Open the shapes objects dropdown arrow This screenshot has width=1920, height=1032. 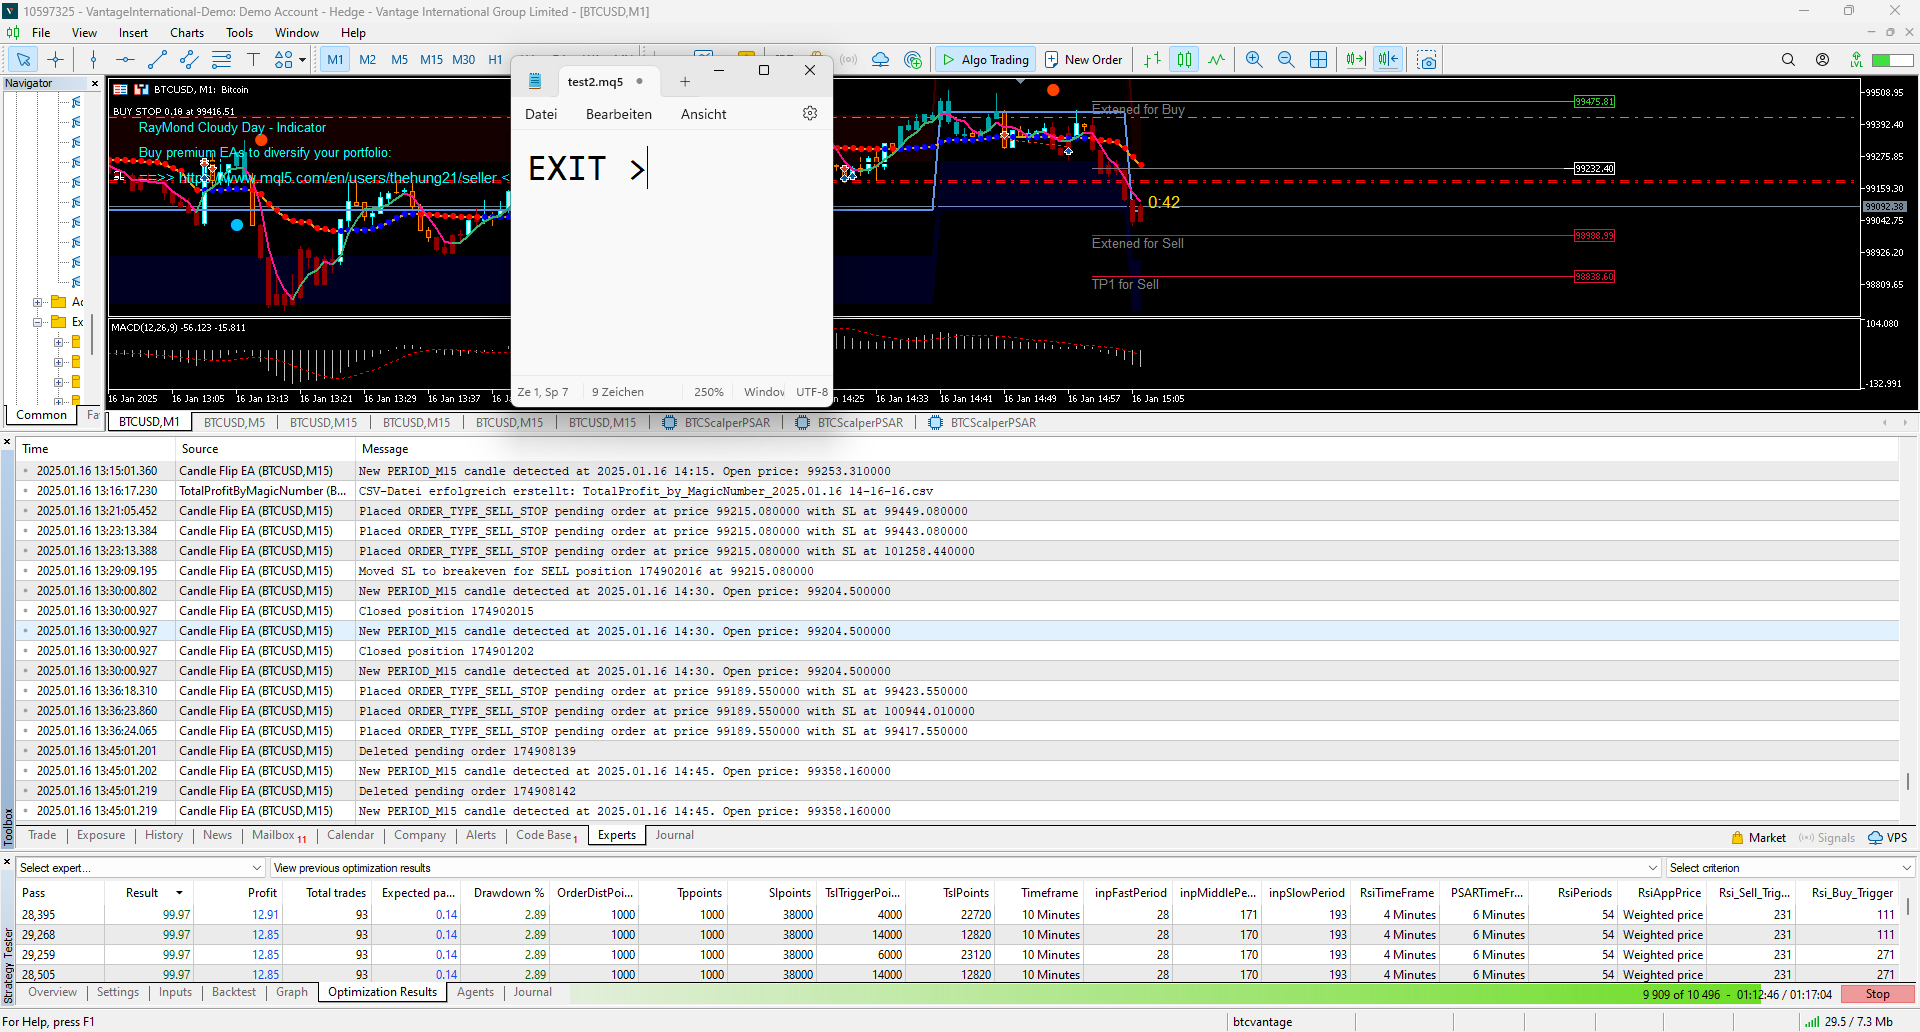click(302, 60)
